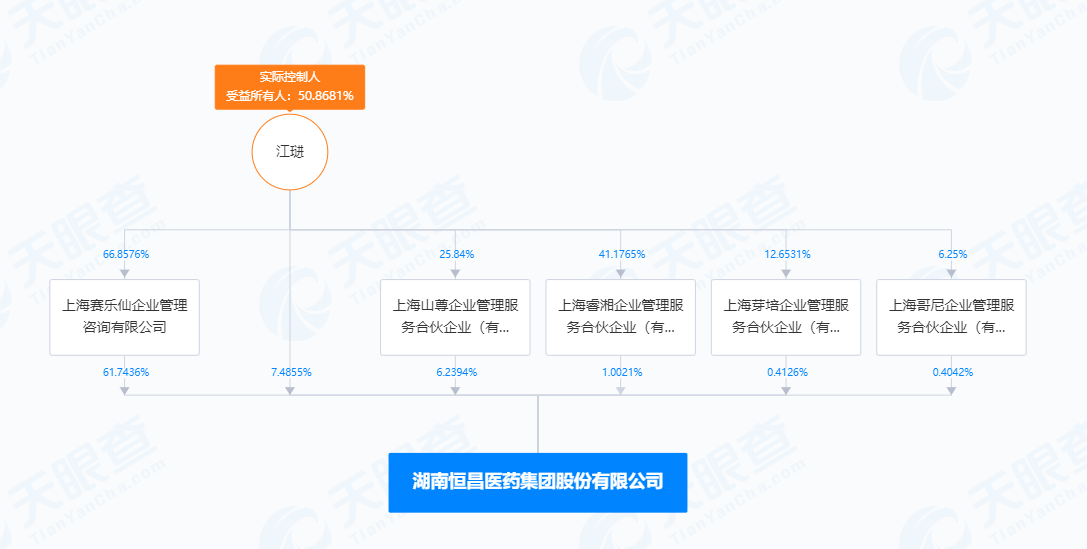
Task: Click the 6.25% share percentage
Action: point(953,254)
